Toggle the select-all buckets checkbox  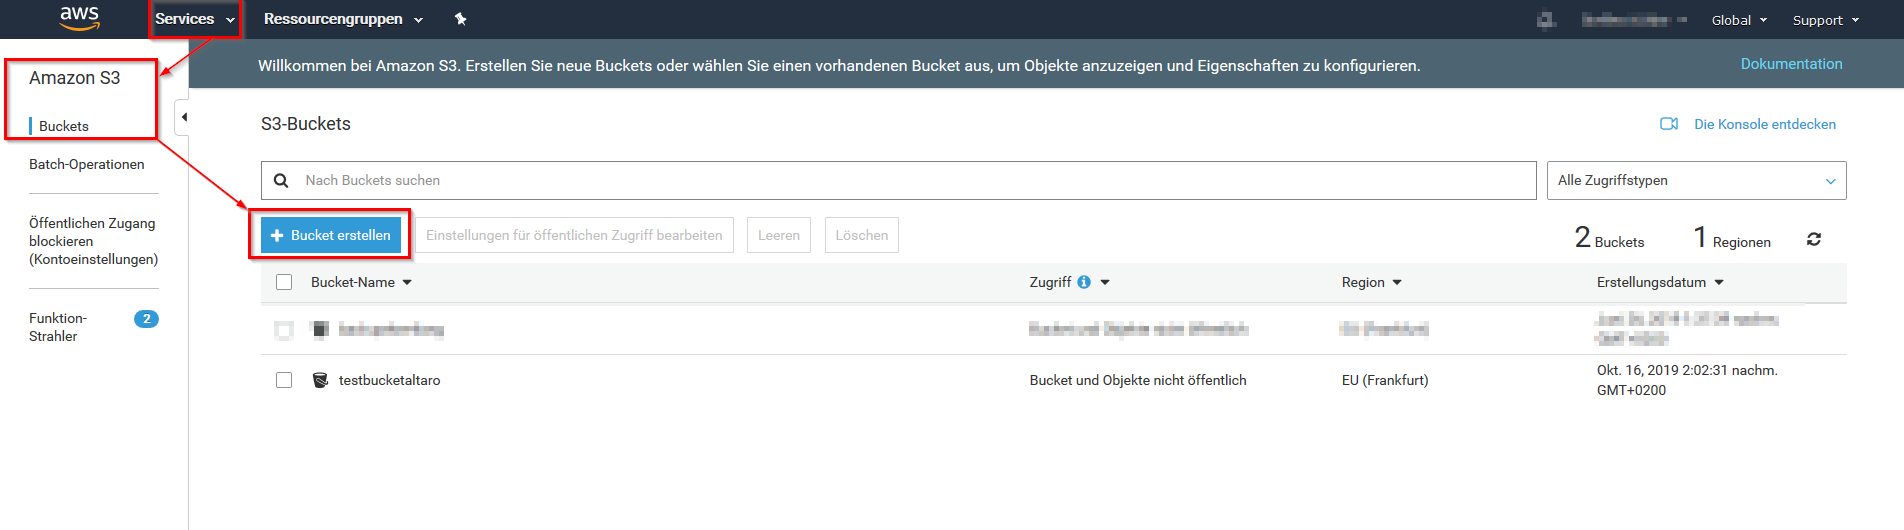tap(284, 282)
